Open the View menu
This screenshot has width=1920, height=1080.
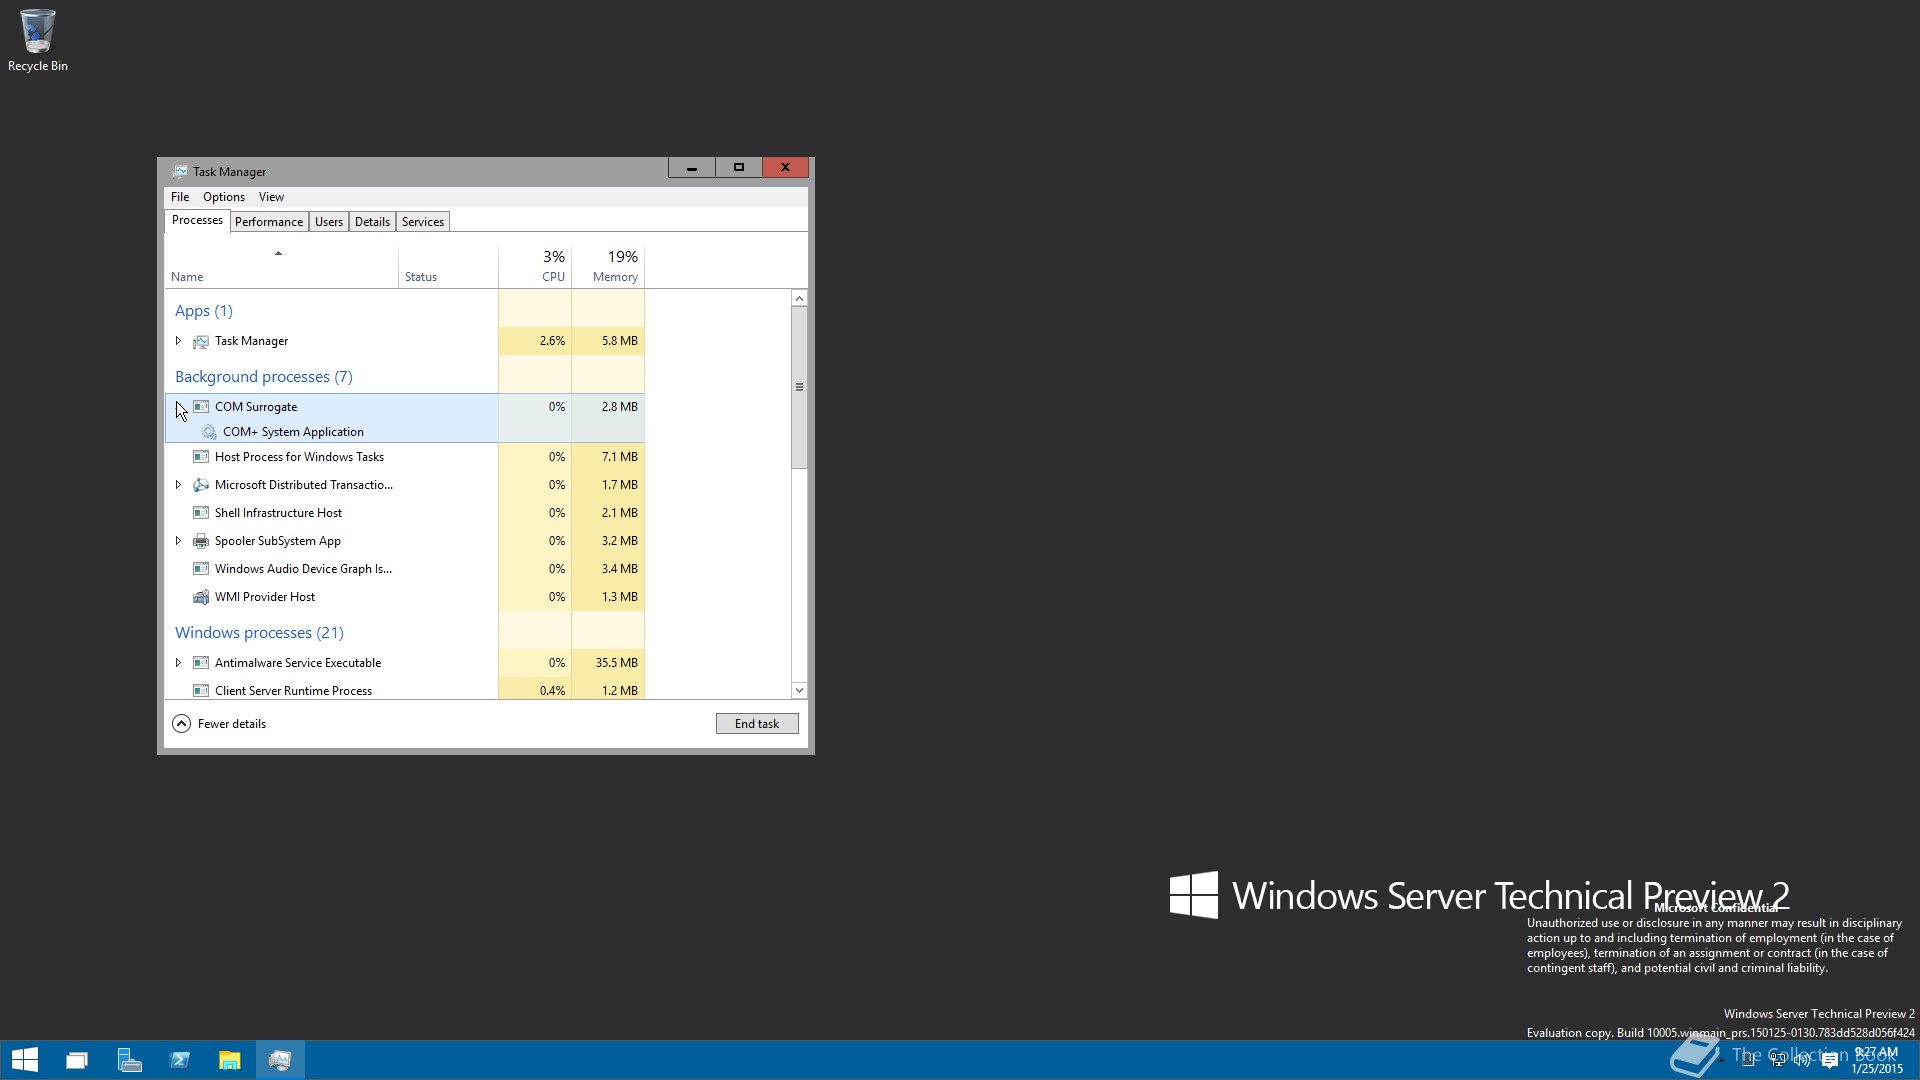(x=271, y=197)
